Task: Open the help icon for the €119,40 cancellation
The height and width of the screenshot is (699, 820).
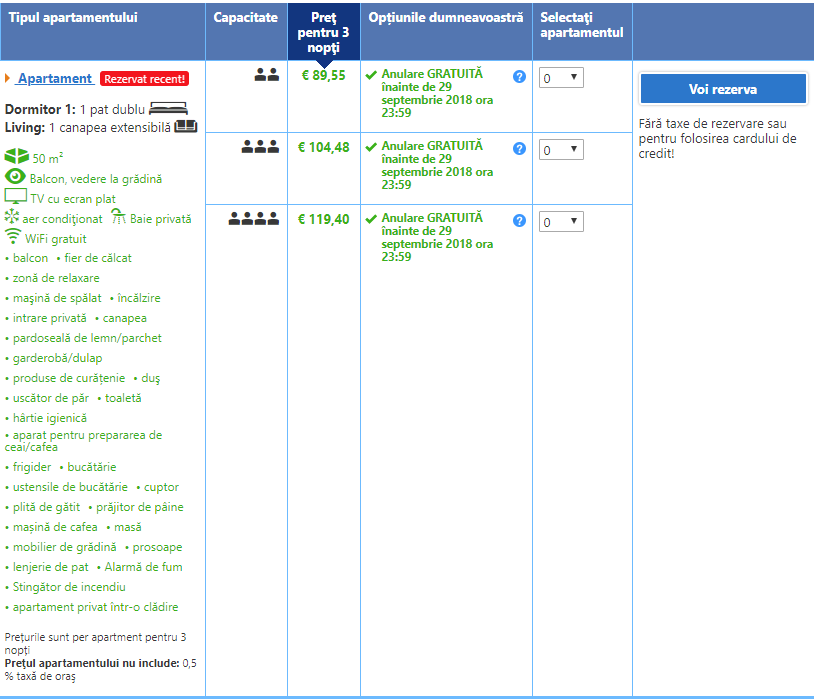Action: pyautogui.click(x=519, y=221)
